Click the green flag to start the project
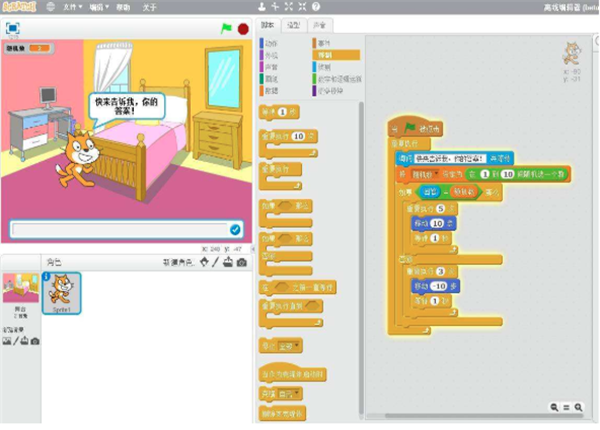This screenshot has height=430, width=600. pyautogui.click(x=226, y=28)
